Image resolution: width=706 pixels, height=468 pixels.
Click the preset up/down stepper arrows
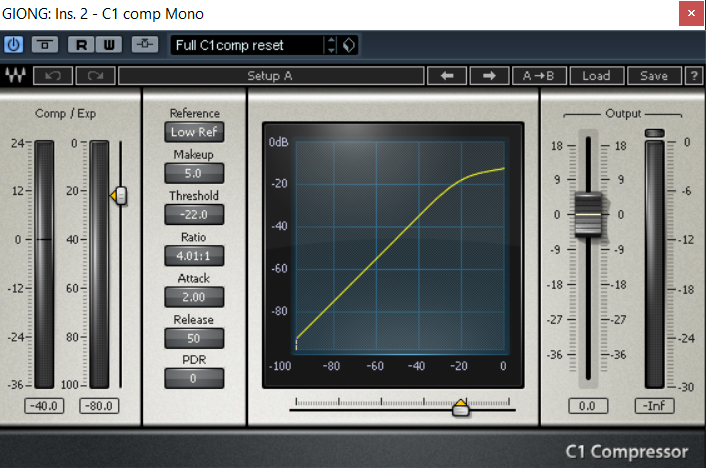(x=331, y=45)
